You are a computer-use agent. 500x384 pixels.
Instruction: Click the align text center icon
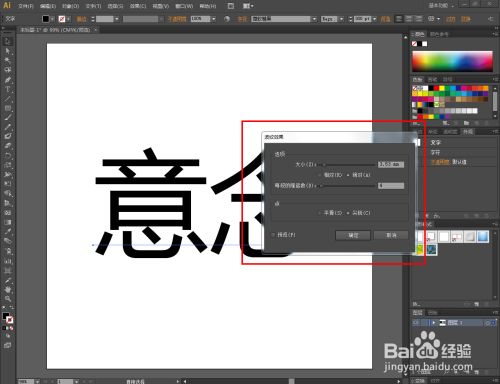click(409, 19)
